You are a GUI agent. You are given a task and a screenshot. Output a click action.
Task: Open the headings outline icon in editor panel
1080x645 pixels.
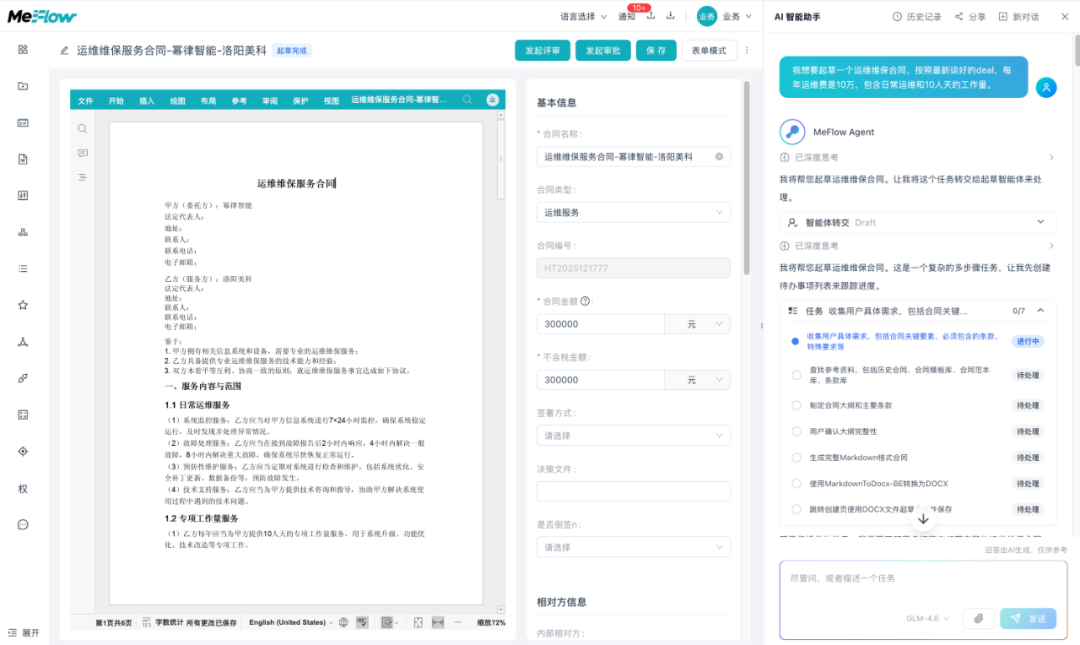click(x=83, y=177)
